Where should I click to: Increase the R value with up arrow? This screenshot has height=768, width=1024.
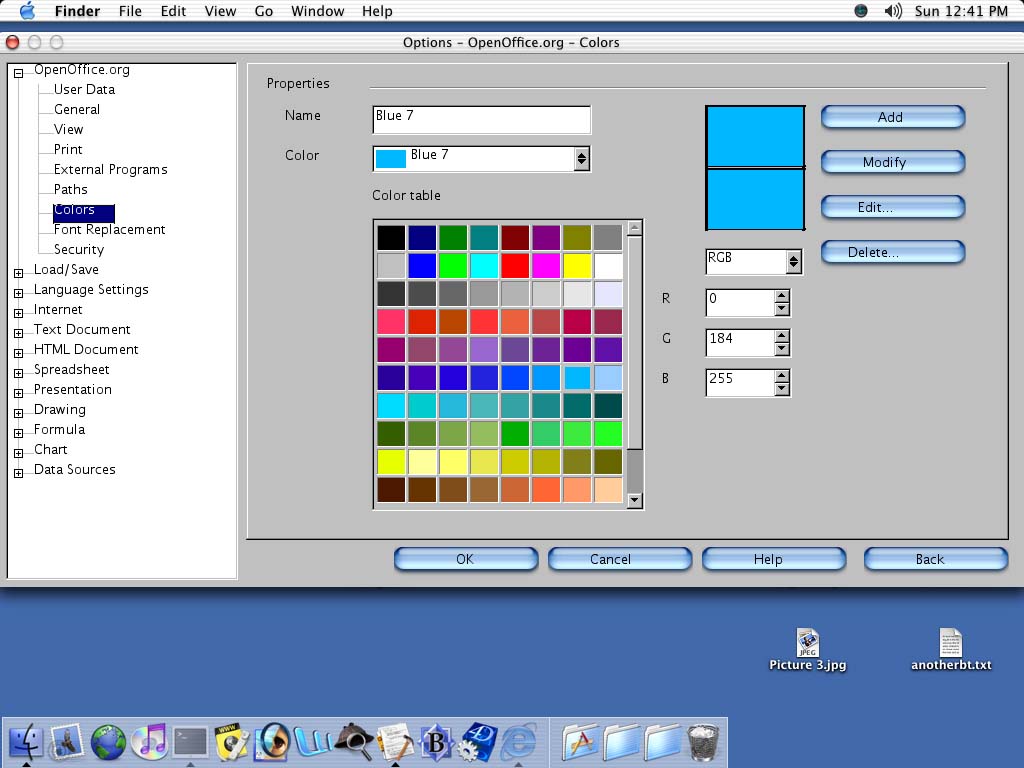782,296
